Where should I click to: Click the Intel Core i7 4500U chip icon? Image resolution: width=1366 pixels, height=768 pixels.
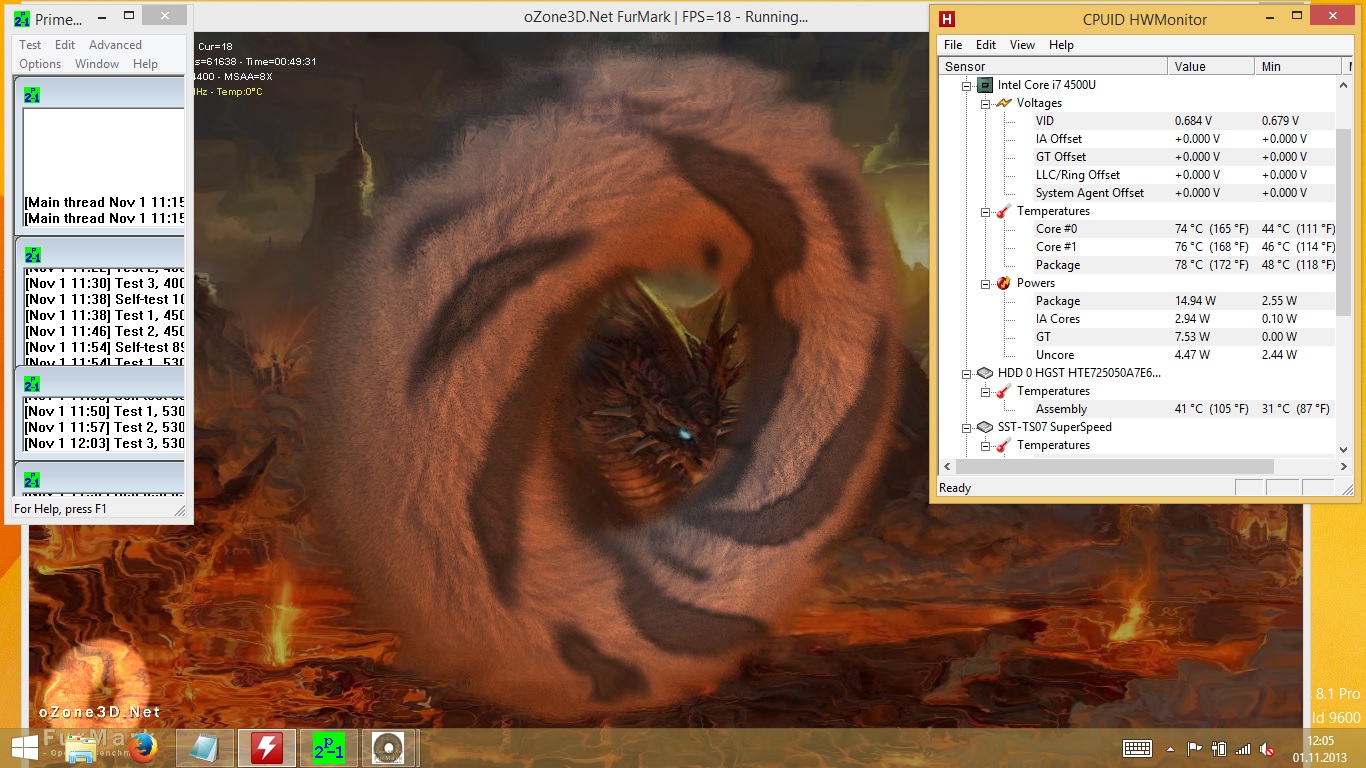985,85
